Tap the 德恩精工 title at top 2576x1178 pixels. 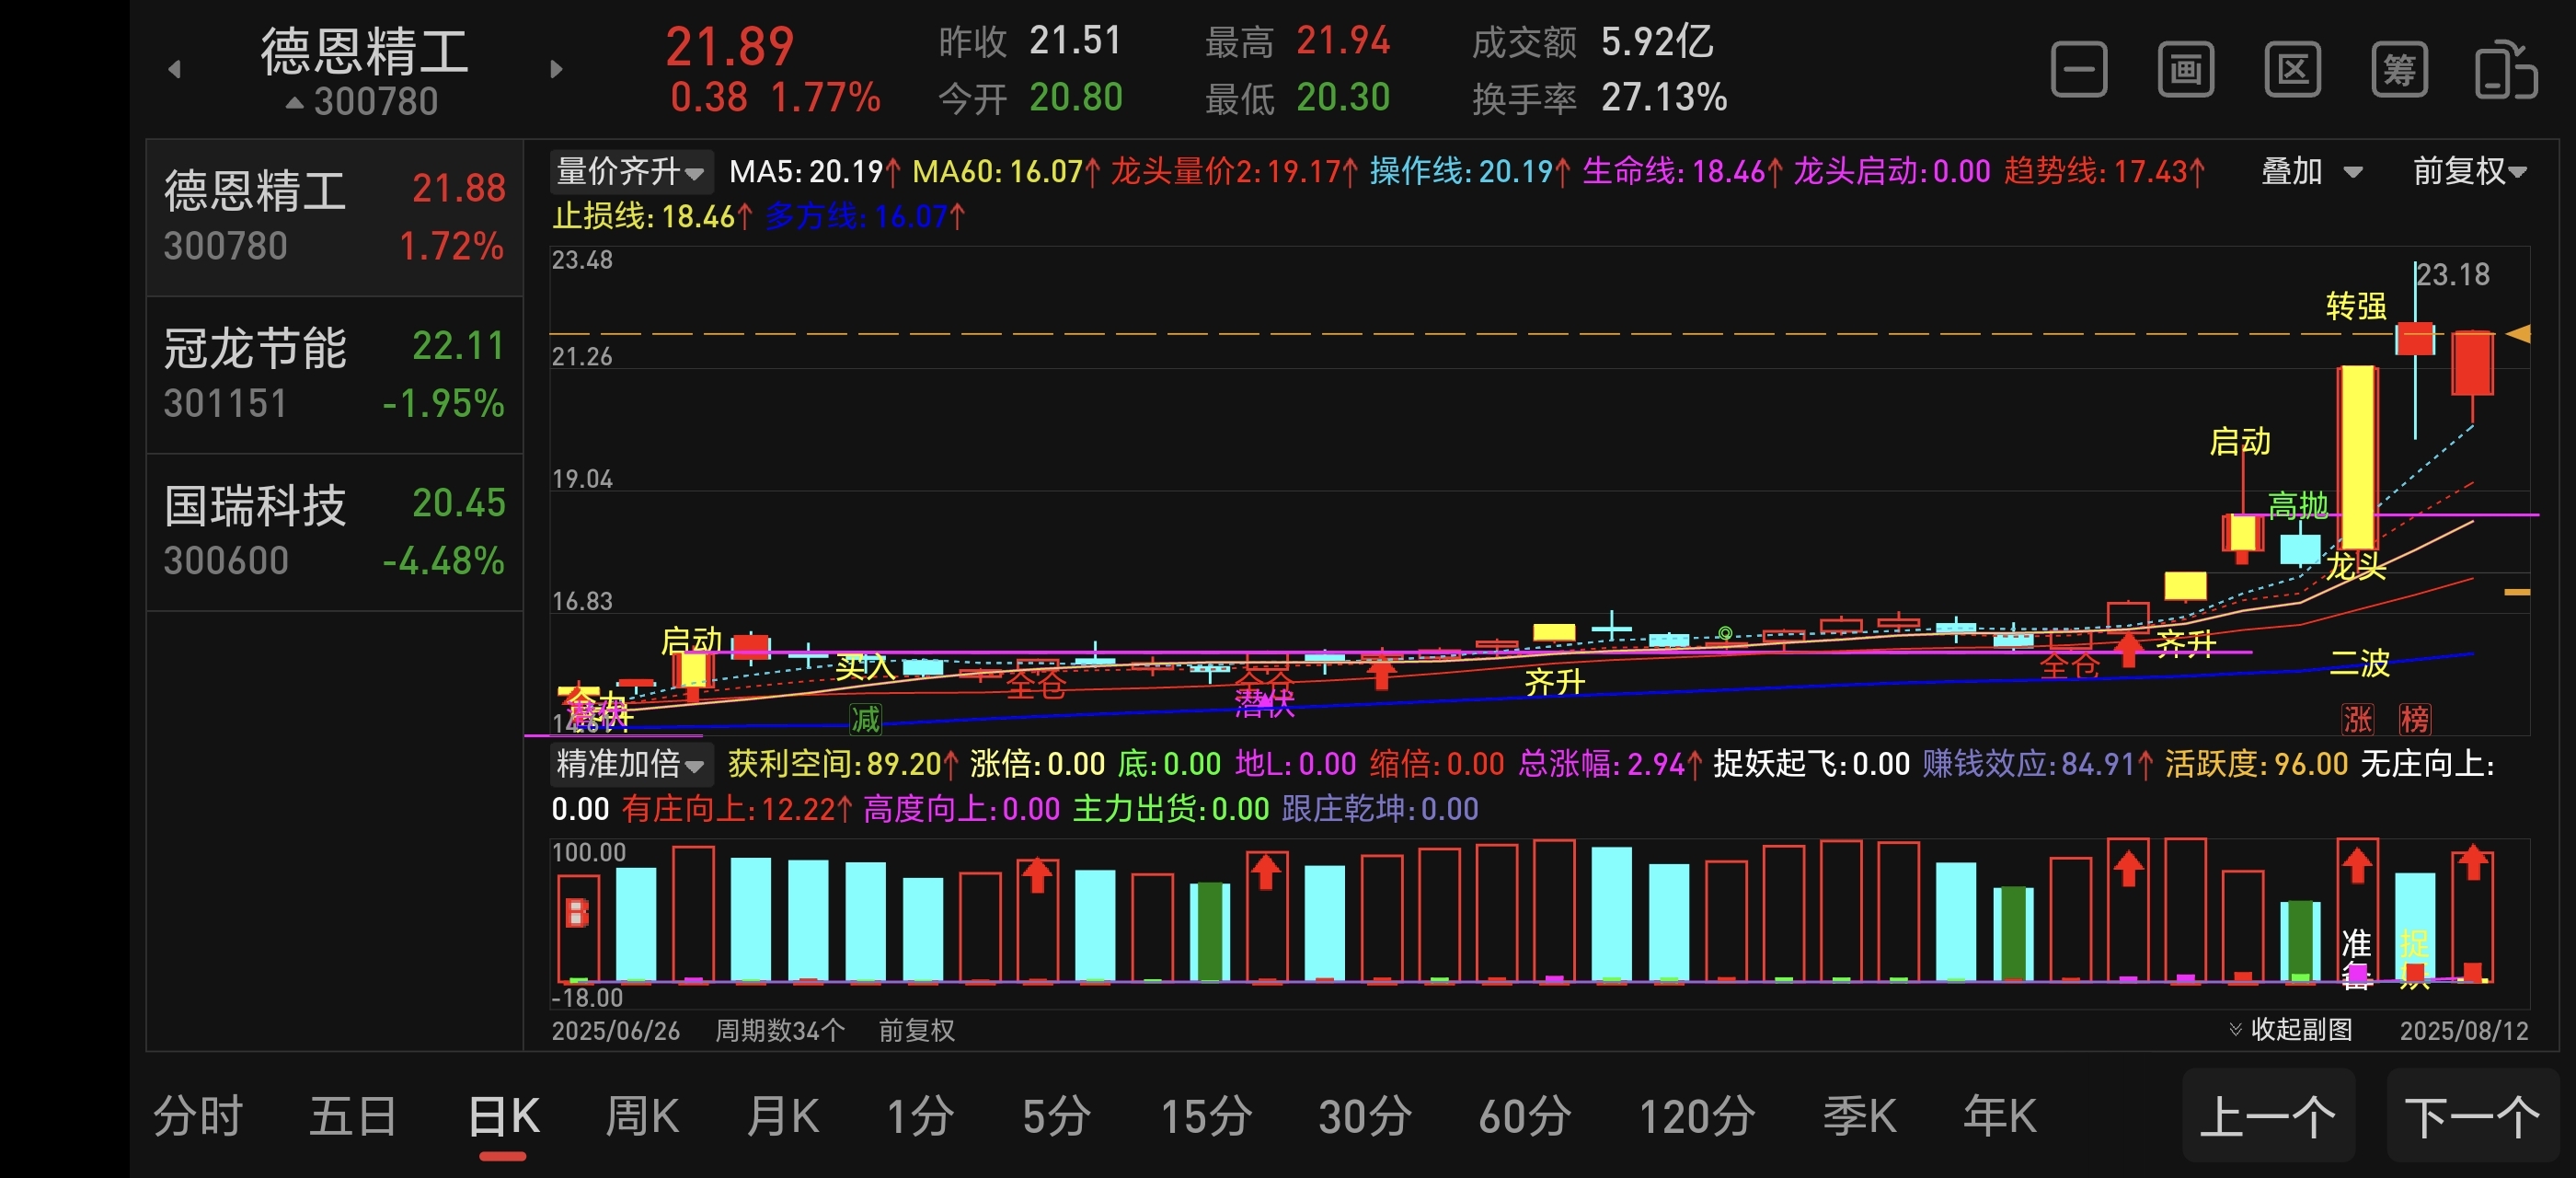(x=365, y=51)
